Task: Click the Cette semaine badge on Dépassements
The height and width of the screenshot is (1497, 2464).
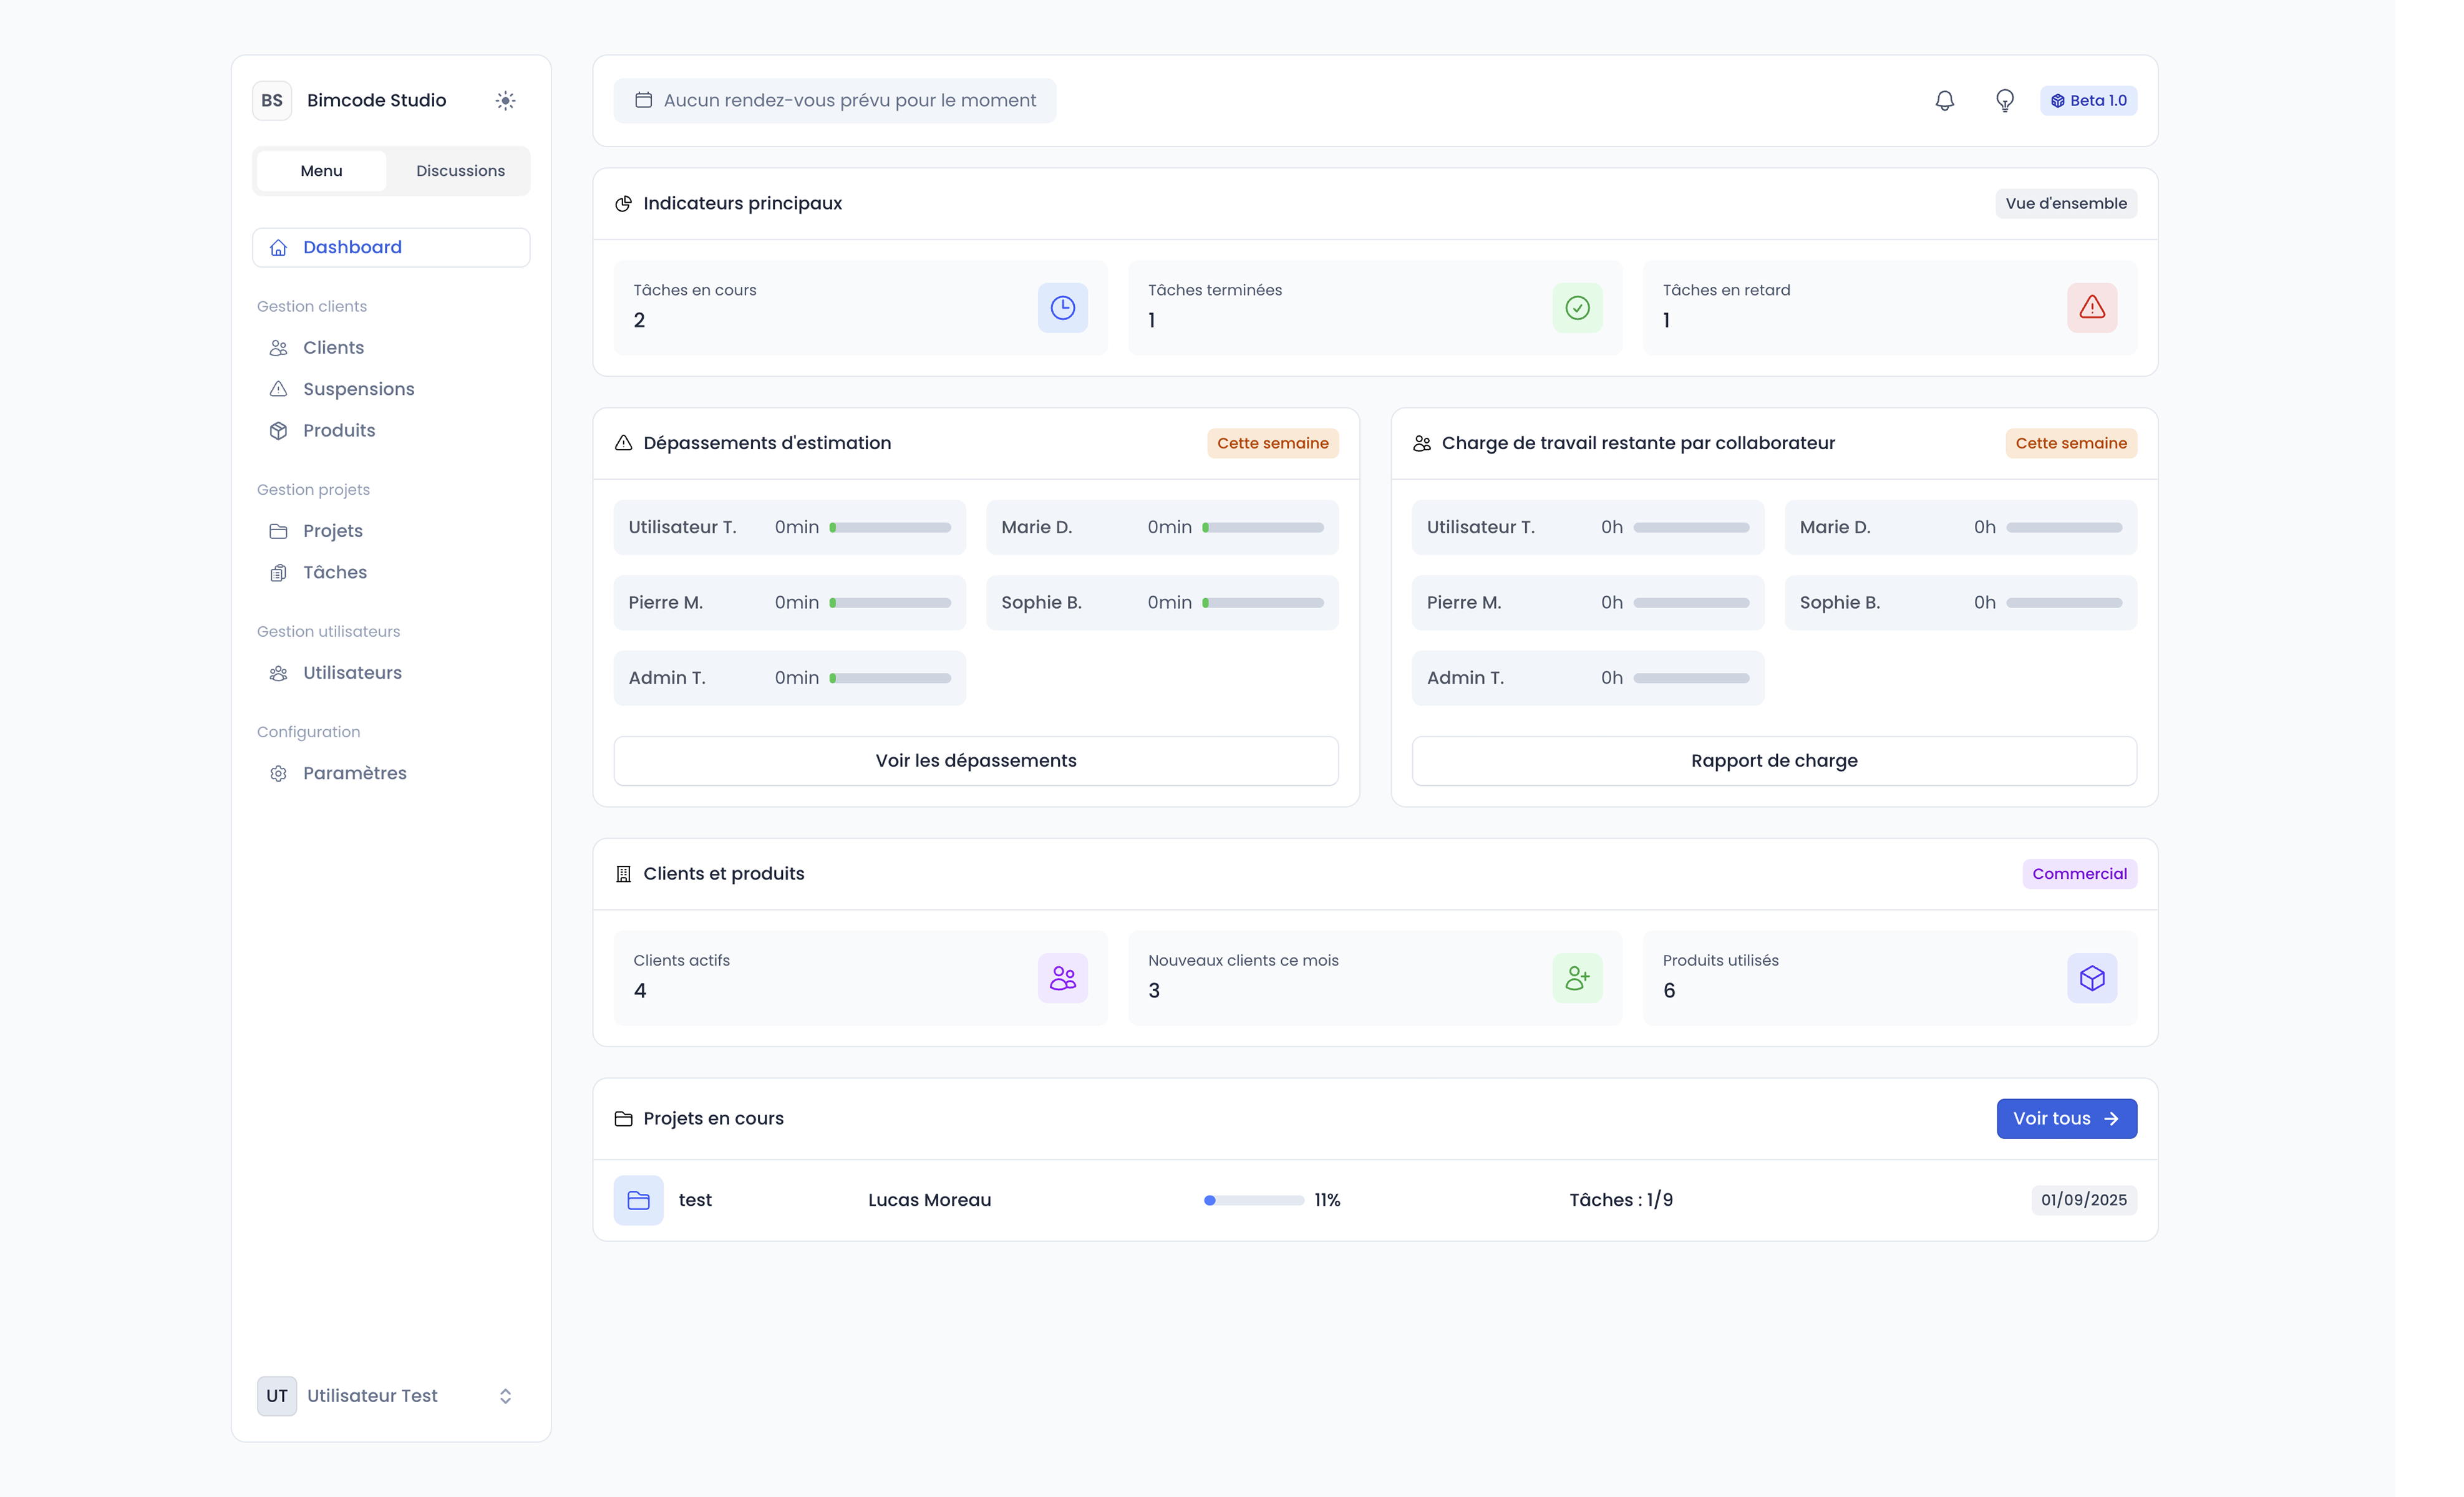Action: point(1272,443)
